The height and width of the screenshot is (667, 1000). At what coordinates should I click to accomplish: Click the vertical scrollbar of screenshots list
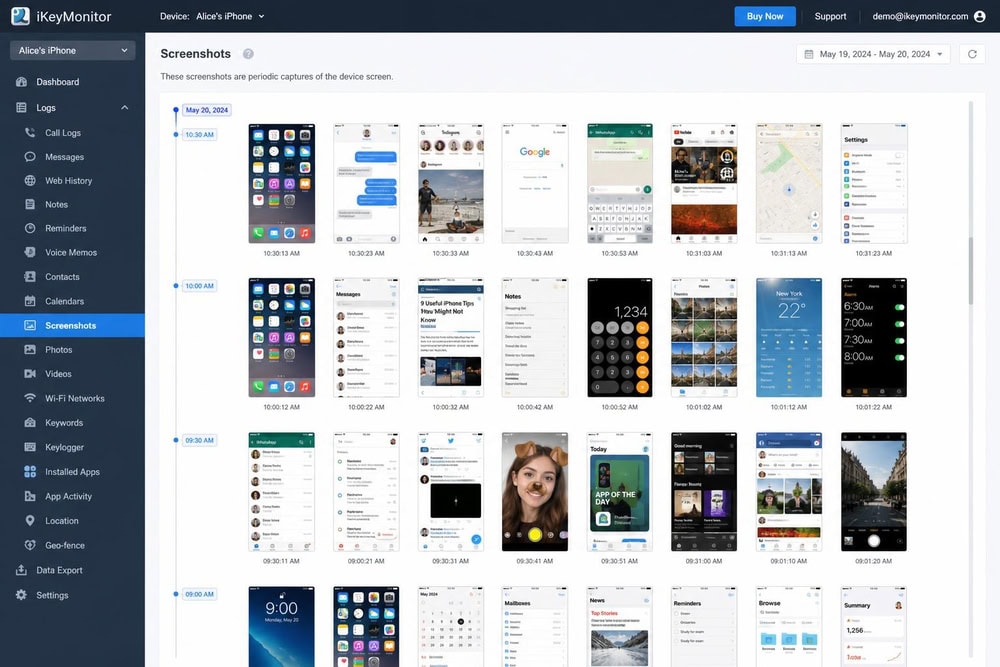pos(971,271)
